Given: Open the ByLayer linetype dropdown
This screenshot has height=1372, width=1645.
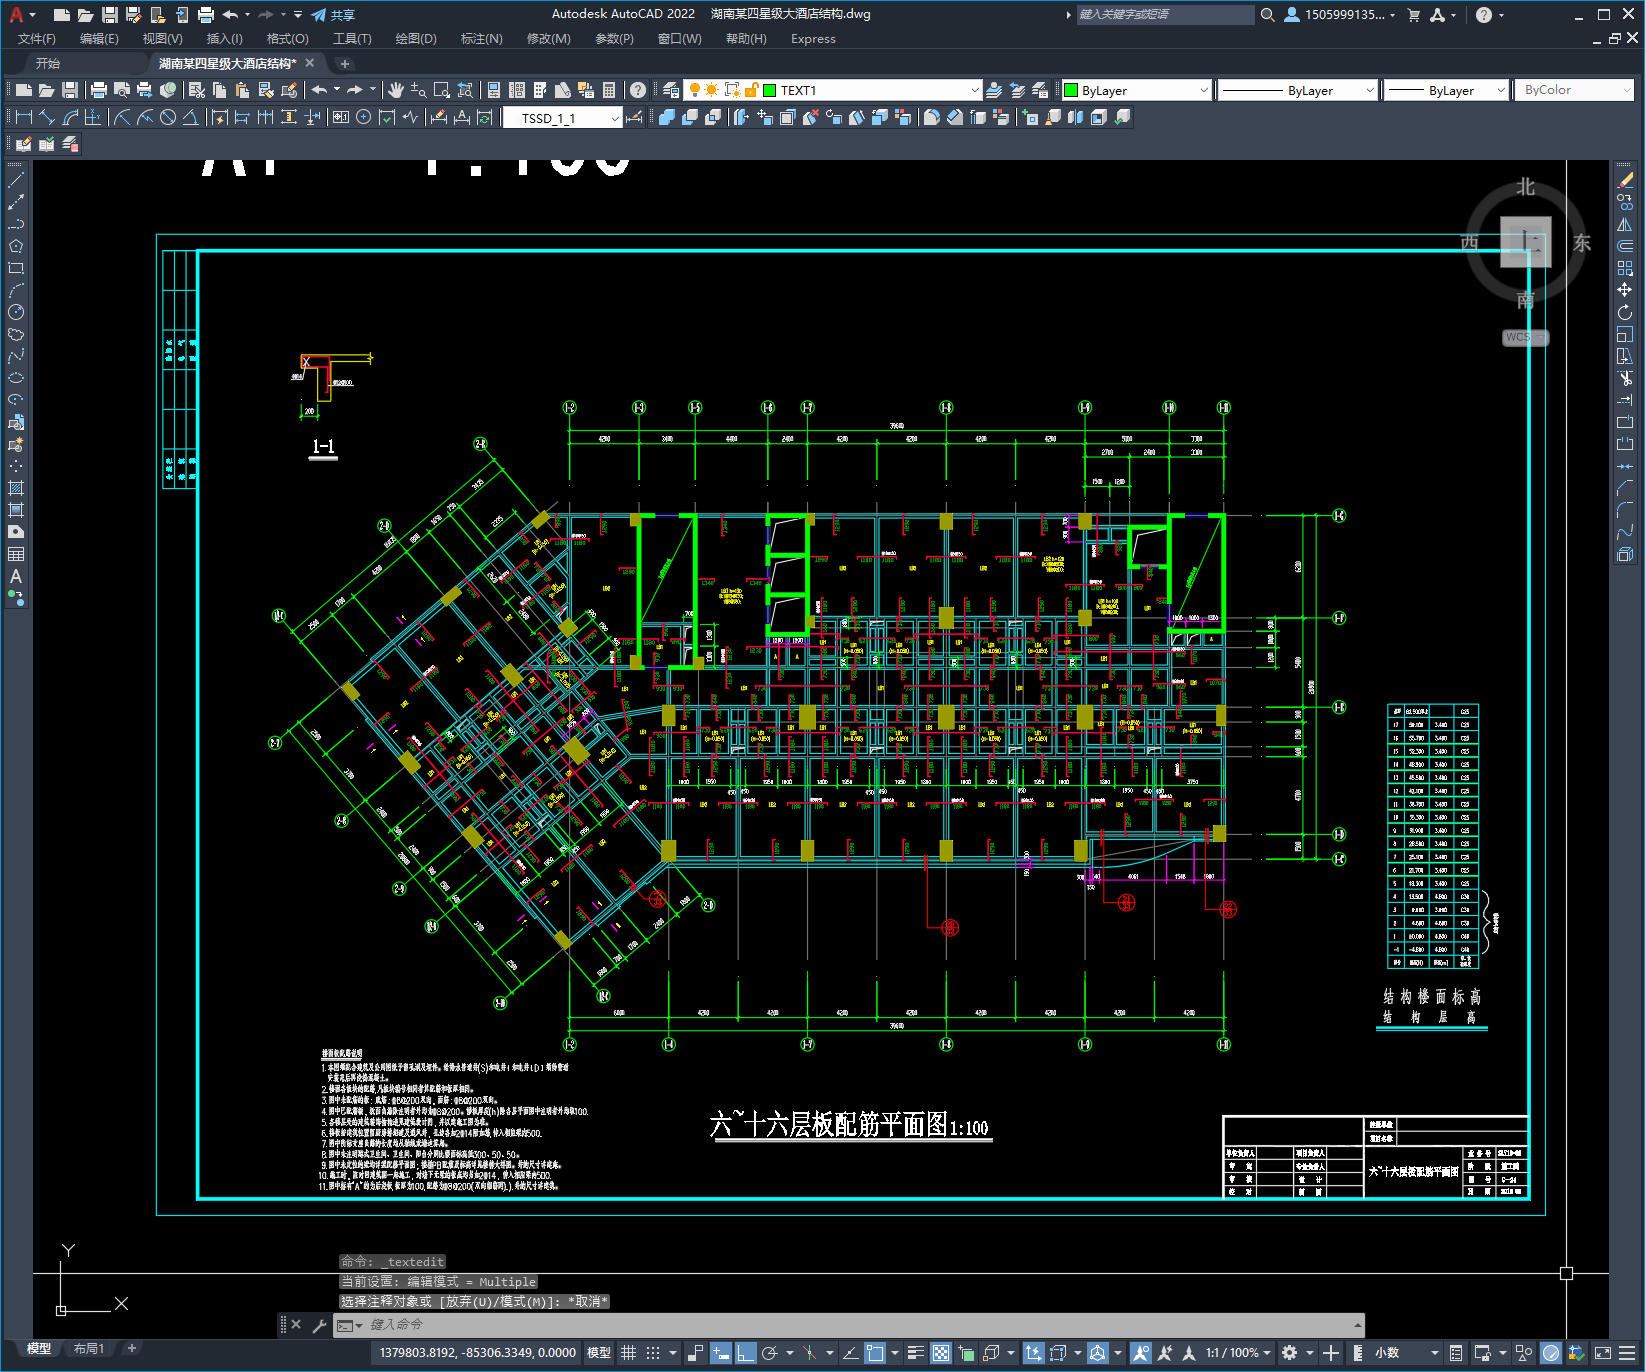Looking at the screenshot, I should click(1370, 90).
